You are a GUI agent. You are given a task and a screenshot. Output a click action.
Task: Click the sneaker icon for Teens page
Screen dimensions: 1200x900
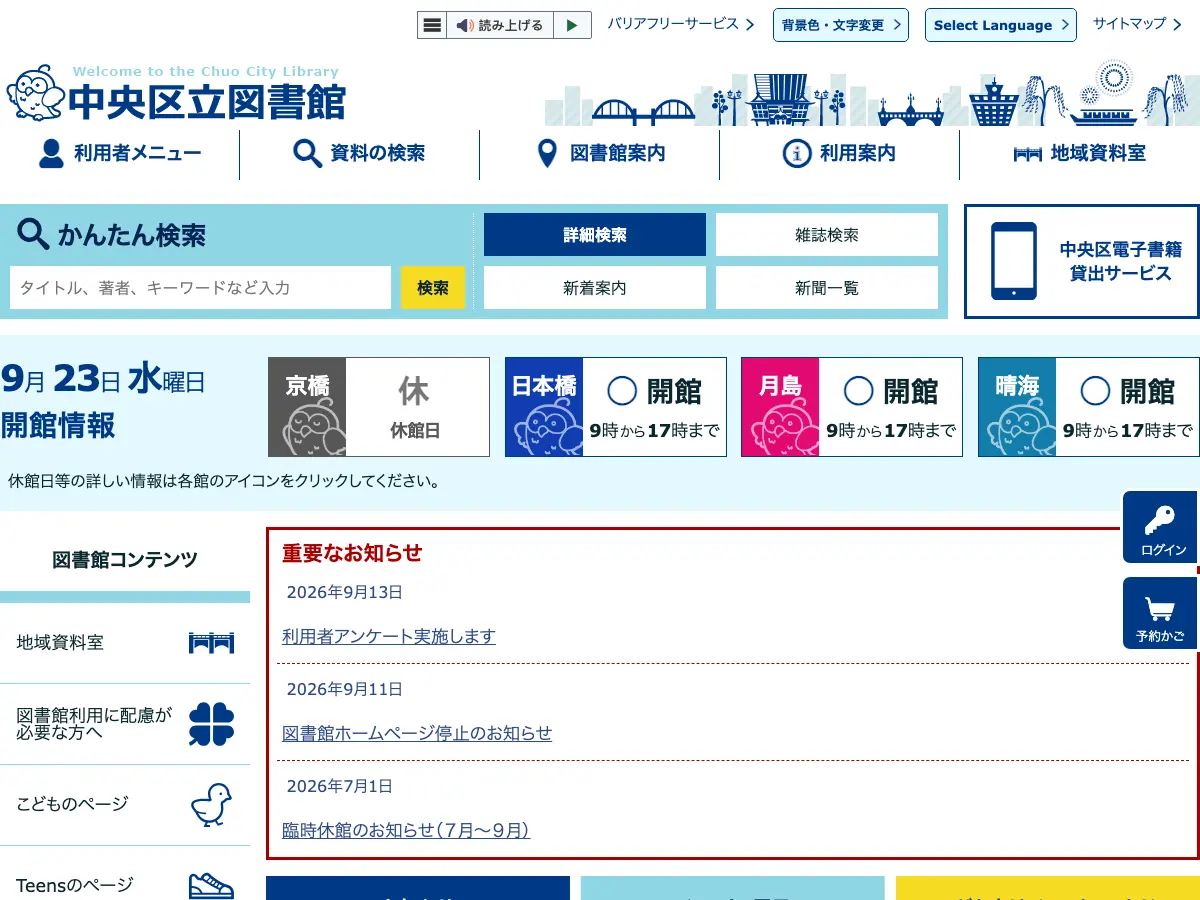(x=211, y=886)
